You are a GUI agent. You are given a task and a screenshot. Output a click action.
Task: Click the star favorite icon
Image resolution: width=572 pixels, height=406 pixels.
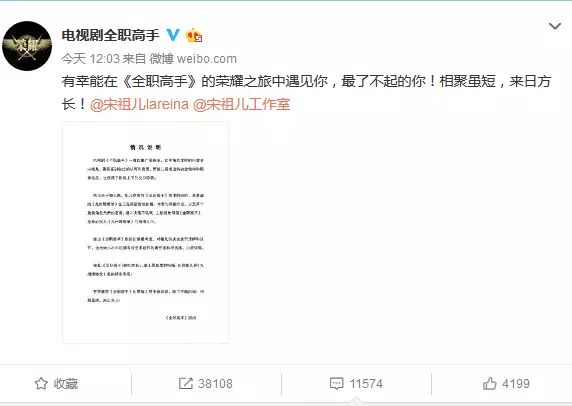pos(41,383)
